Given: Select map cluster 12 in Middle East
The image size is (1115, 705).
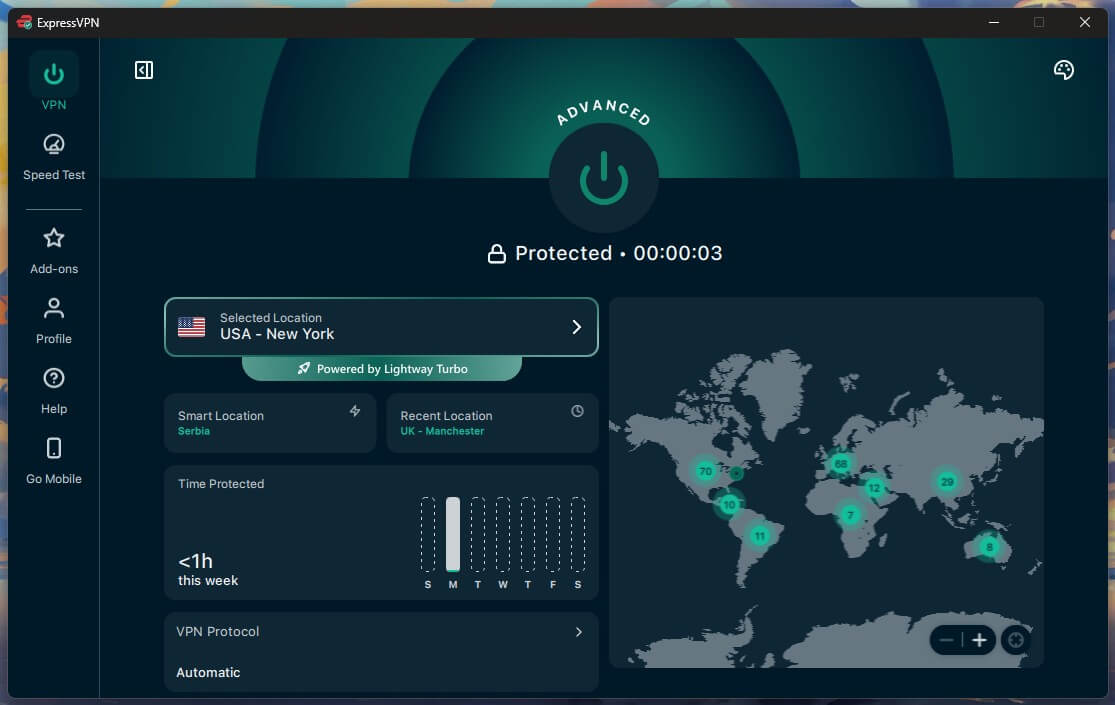Looking at the screenshot, I should [874, 487].
